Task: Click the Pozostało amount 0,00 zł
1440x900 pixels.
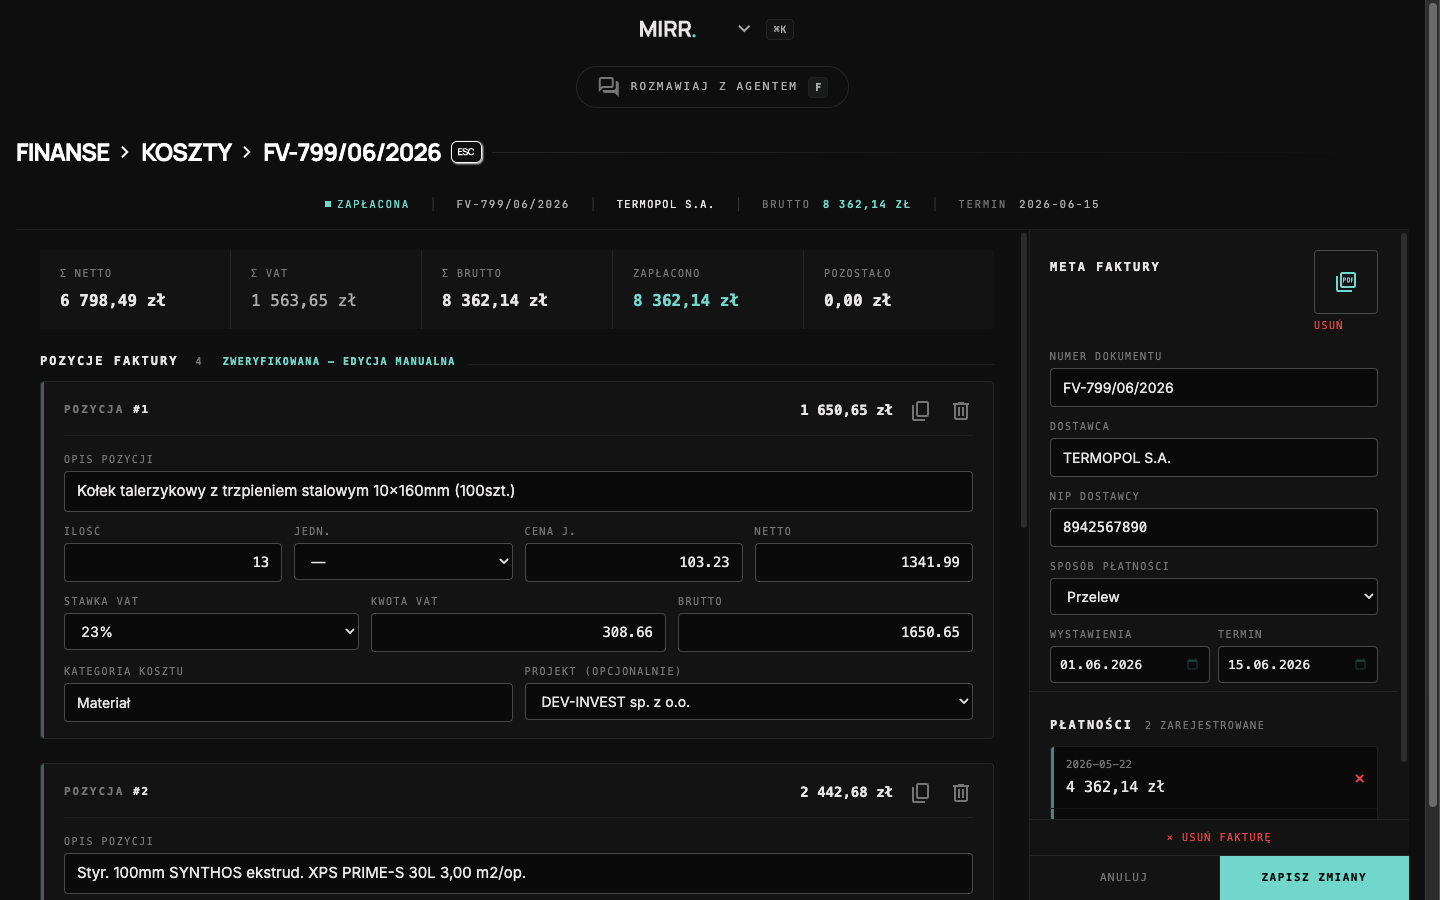Action: pyautogui.click(x=857, y=300)
